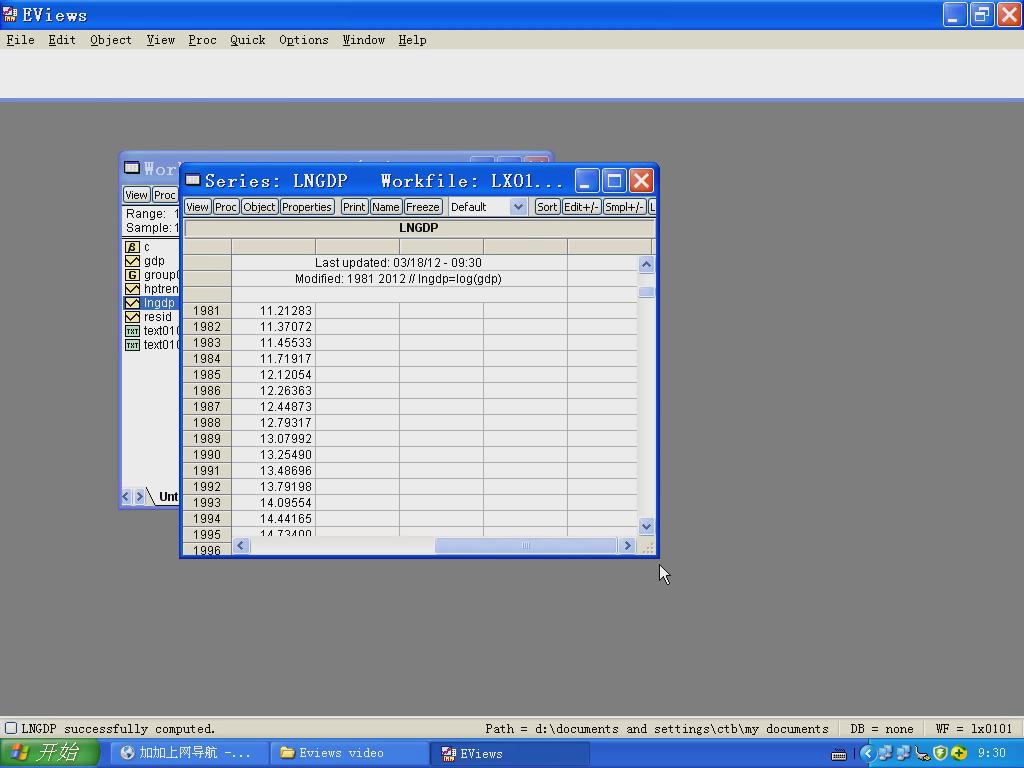Image resolution: width=1024 pixels, height=768 pixels.
Task: Select gdp series icon in workfile
Action: [132, 261]
